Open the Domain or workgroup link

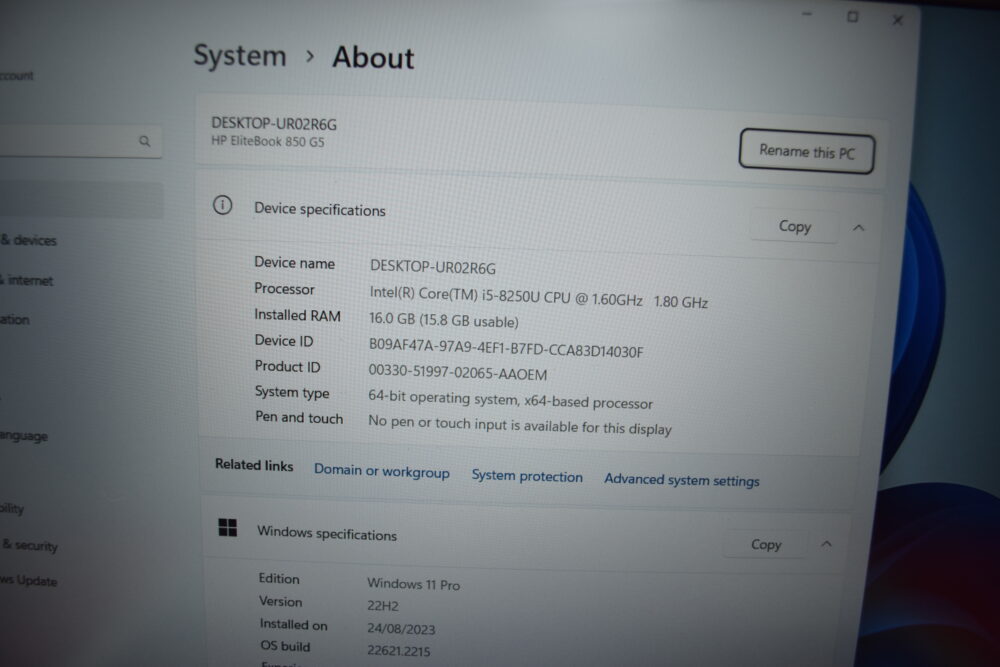click(381, 471)
